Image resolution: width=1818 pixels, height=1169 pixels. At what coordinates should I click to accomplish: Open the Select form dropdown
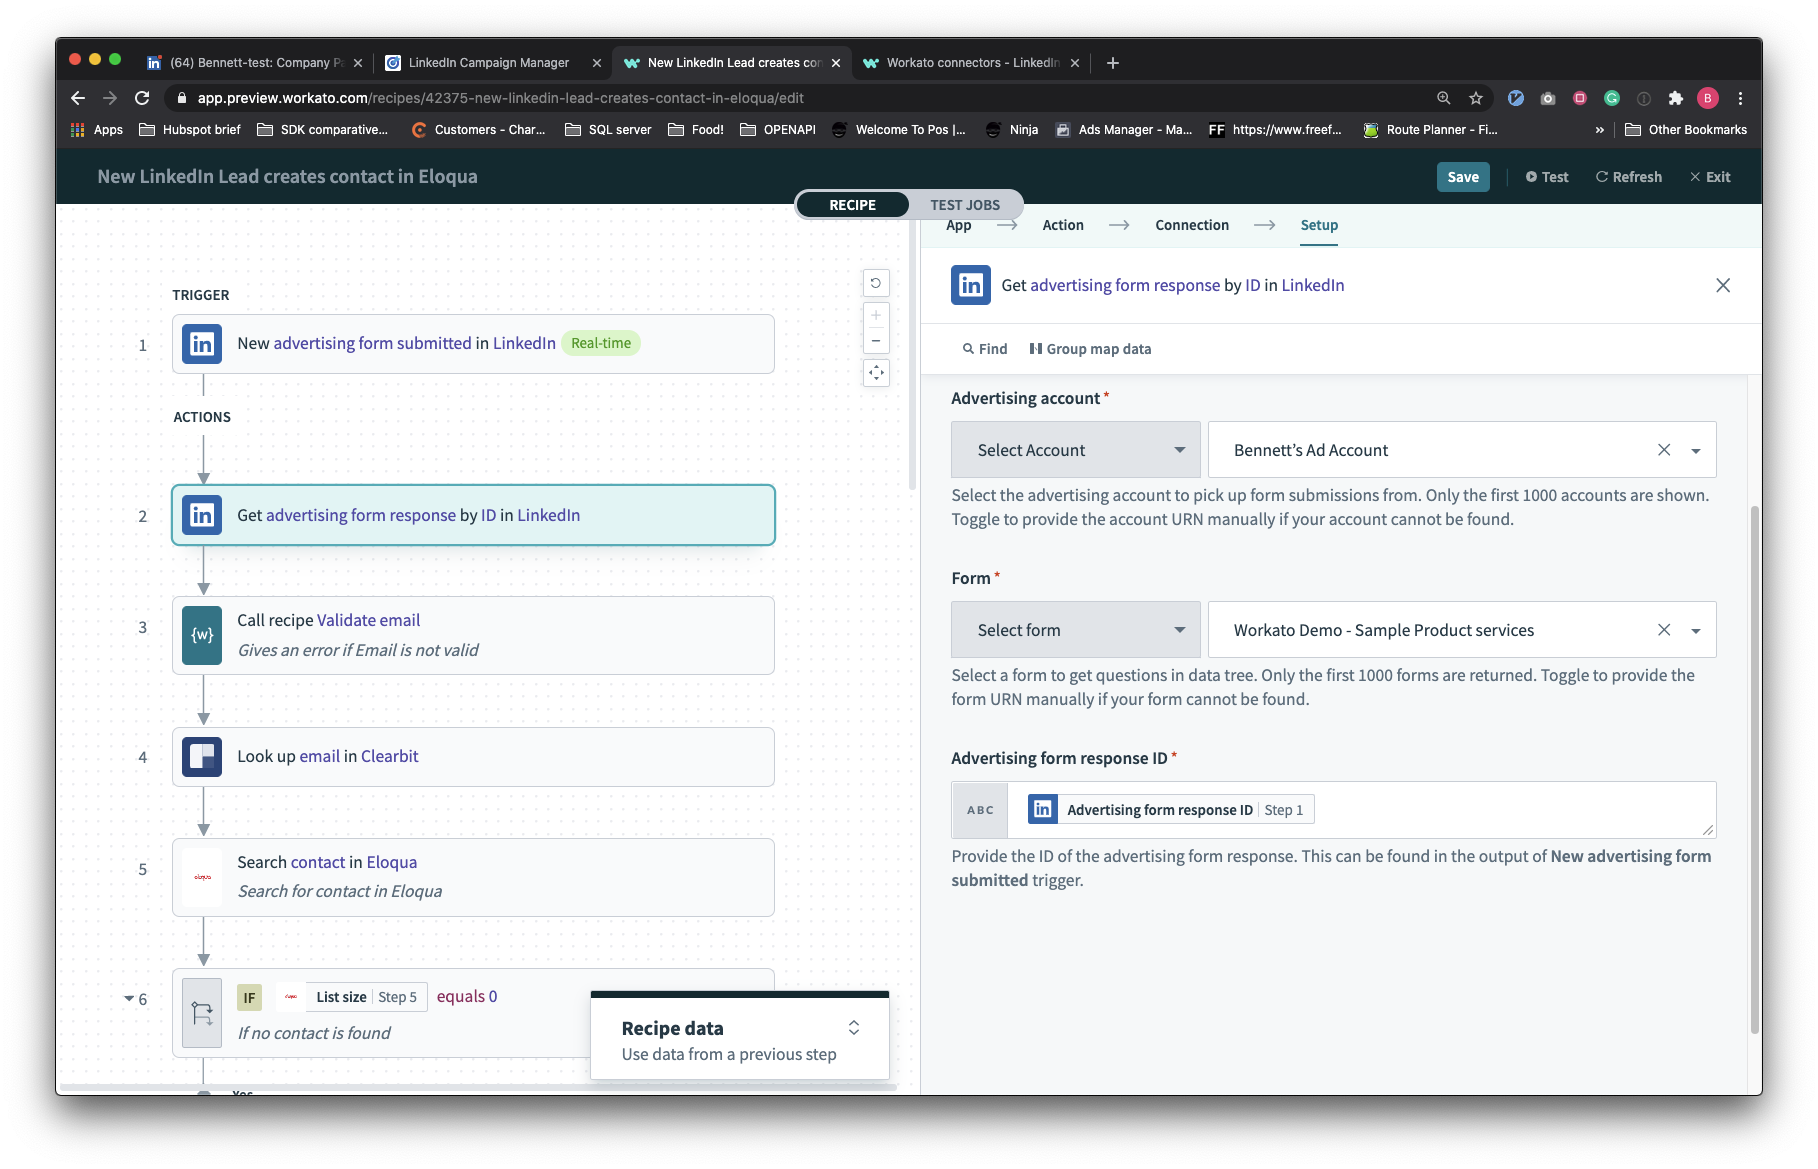tap(1075, 629)
